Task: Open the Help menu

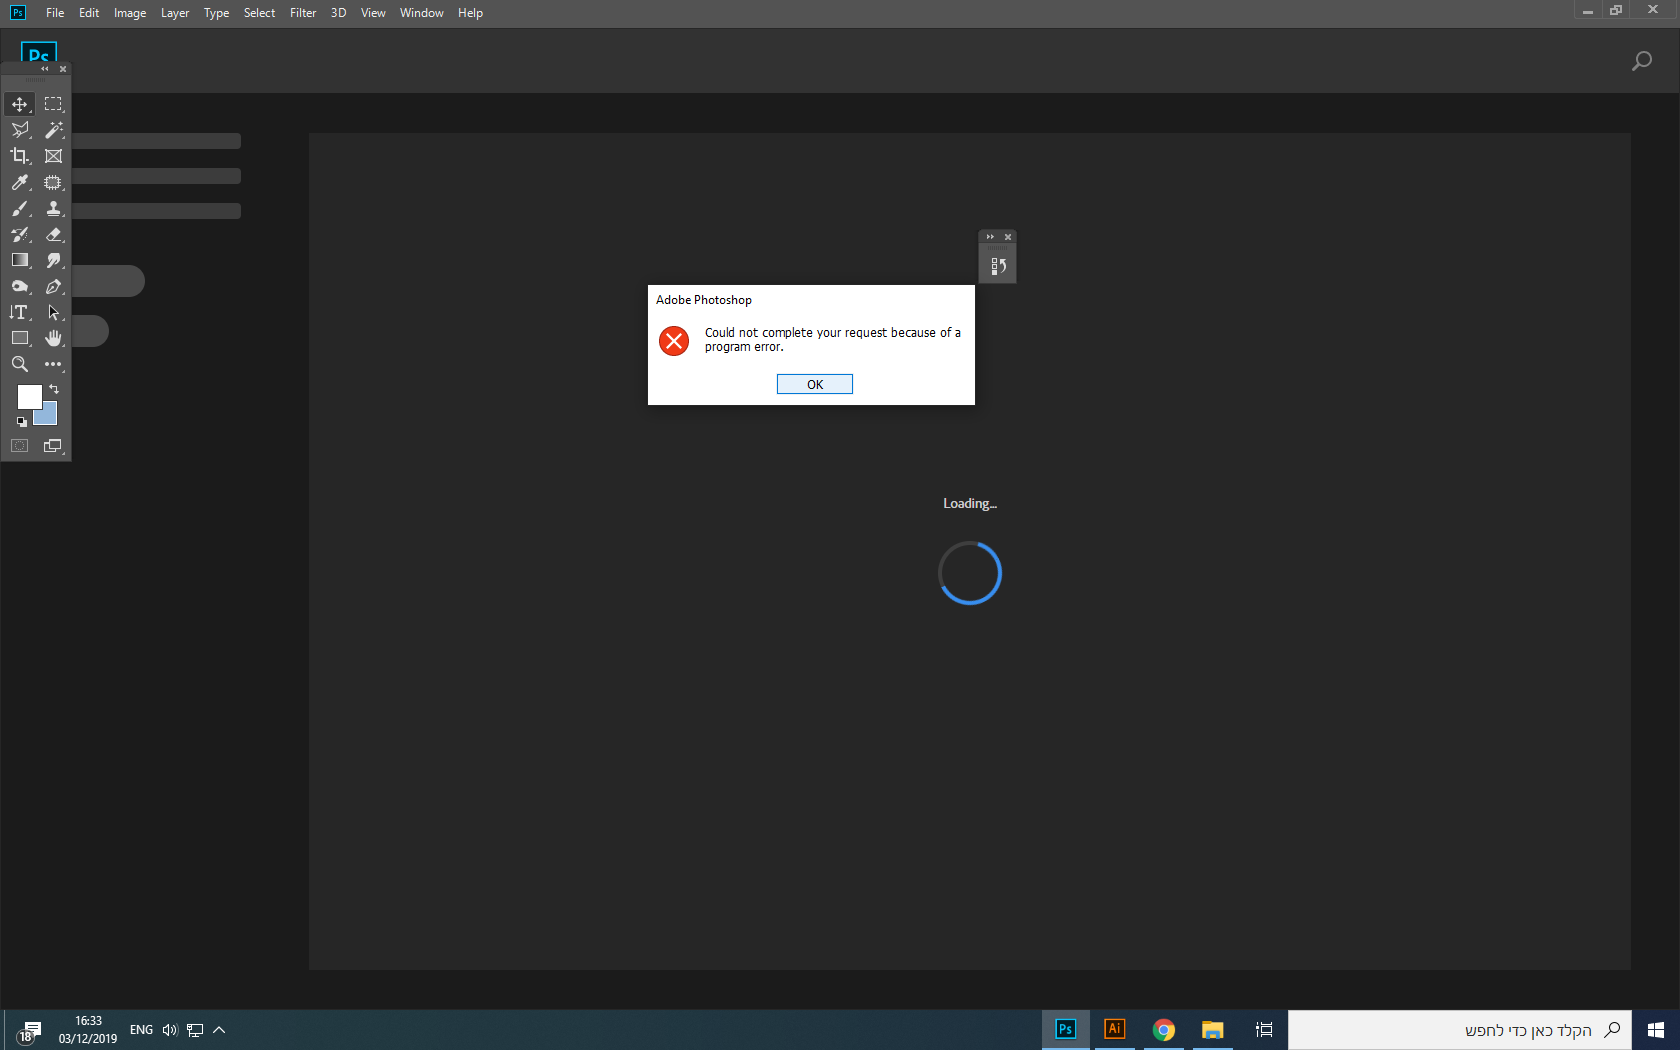Action: pos(470,13)
